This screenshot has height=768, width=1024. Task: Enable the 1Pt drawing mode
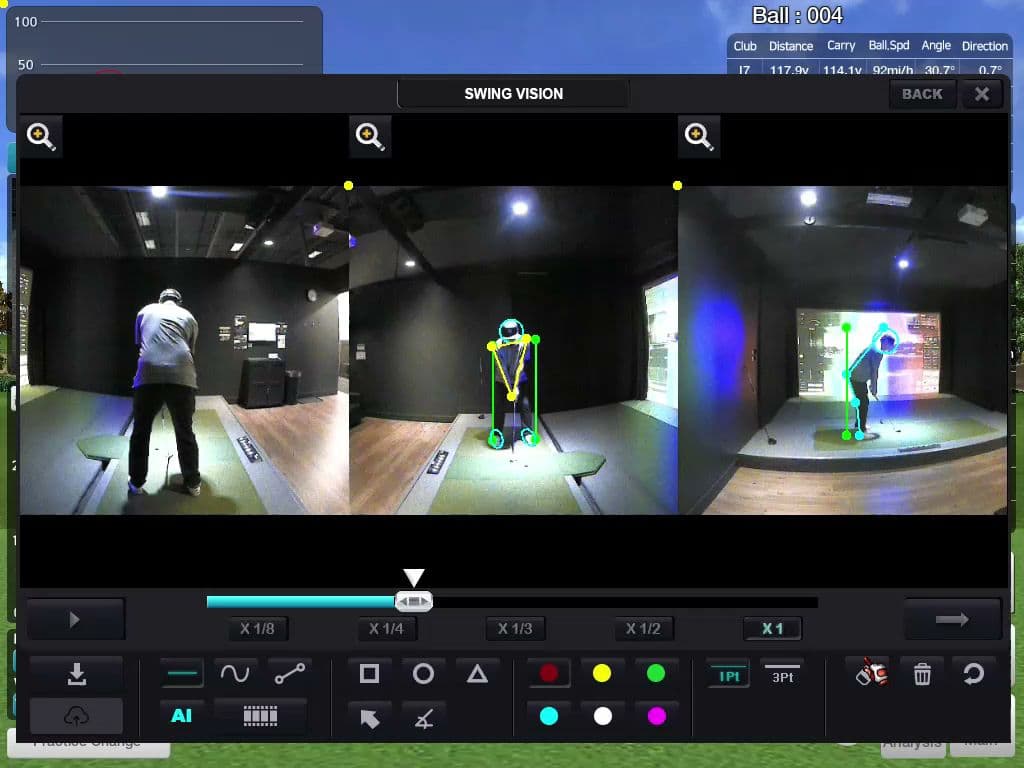(x=728, y=675)
